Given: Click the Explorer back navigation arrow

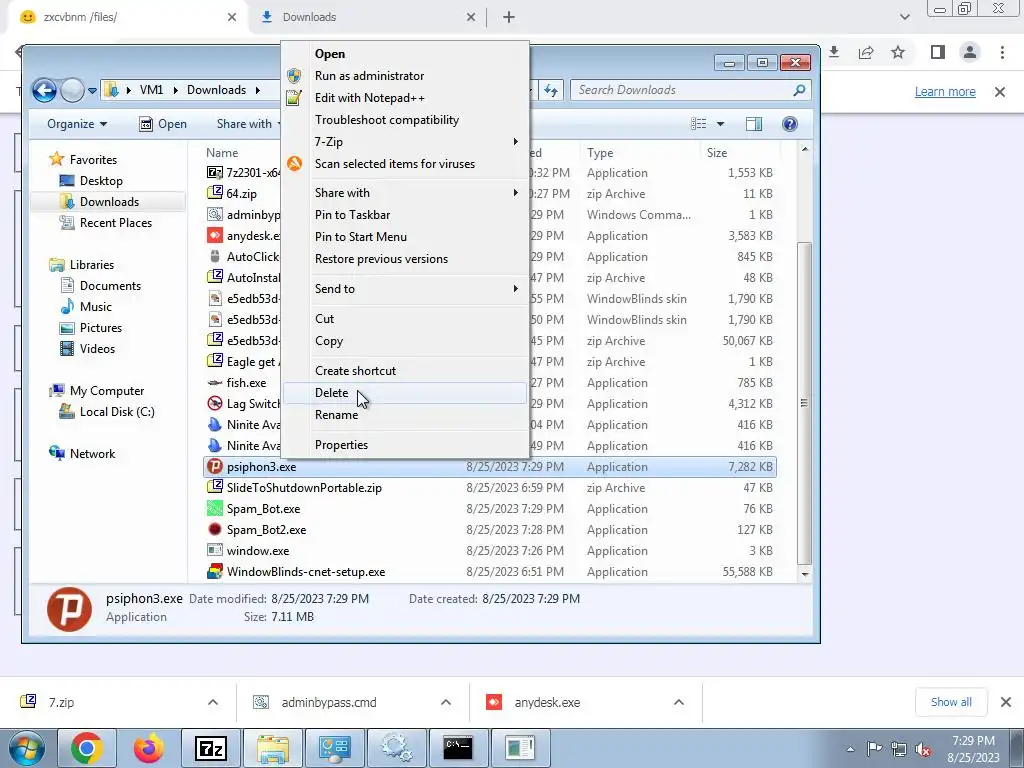Looking at the screenshot, I should click(x=44, y=90).
